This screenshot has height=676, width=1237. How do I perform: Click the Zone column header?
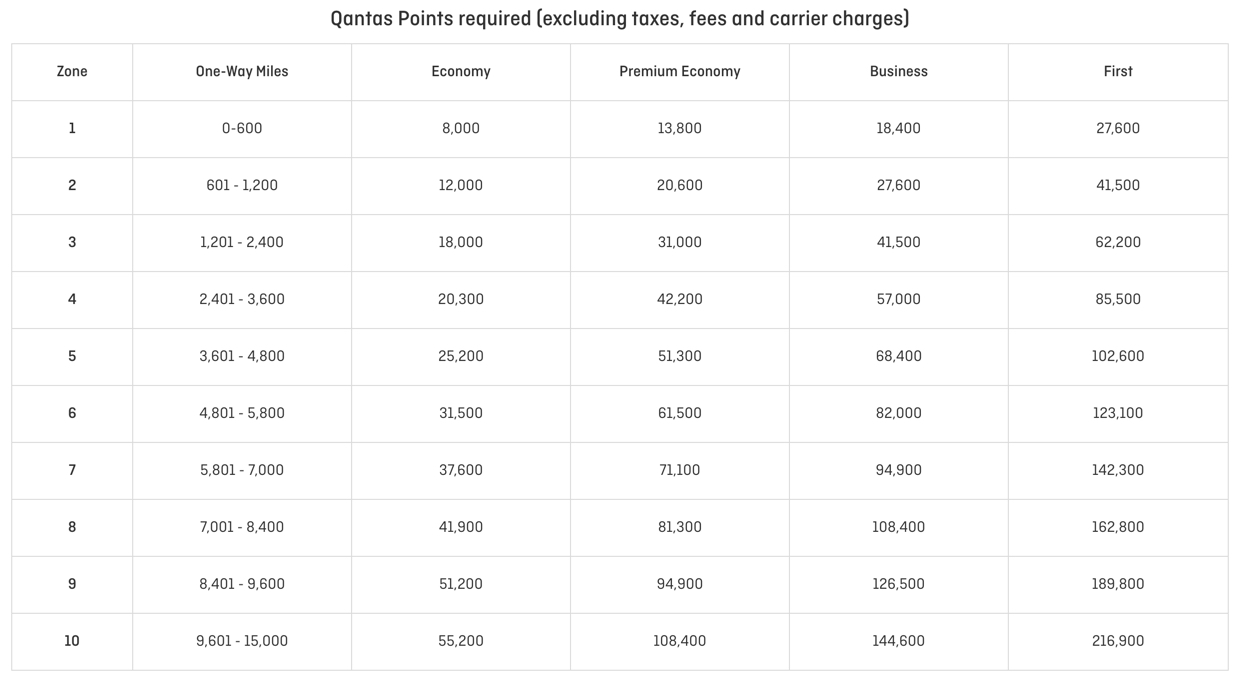point(72,71)
